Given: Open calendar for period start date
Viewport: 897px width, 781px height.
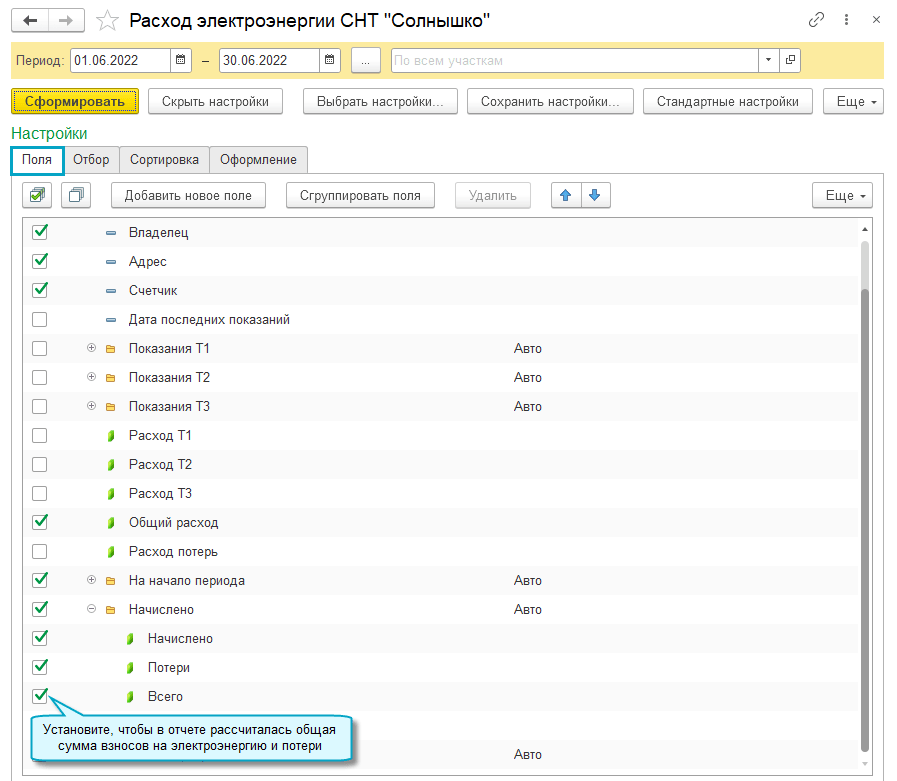Looking at the screenshot, I should [181, 60].
